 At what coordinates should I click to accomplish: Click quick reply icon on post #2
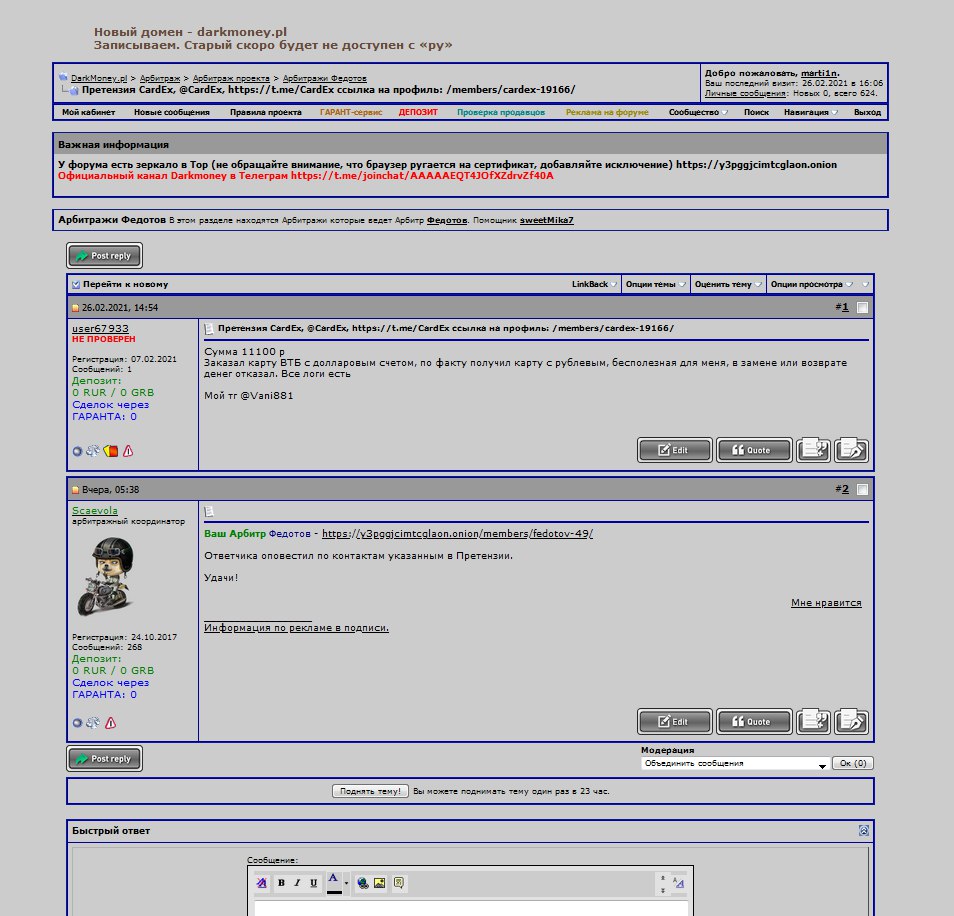pyautogui.click(x=851, y=721)
